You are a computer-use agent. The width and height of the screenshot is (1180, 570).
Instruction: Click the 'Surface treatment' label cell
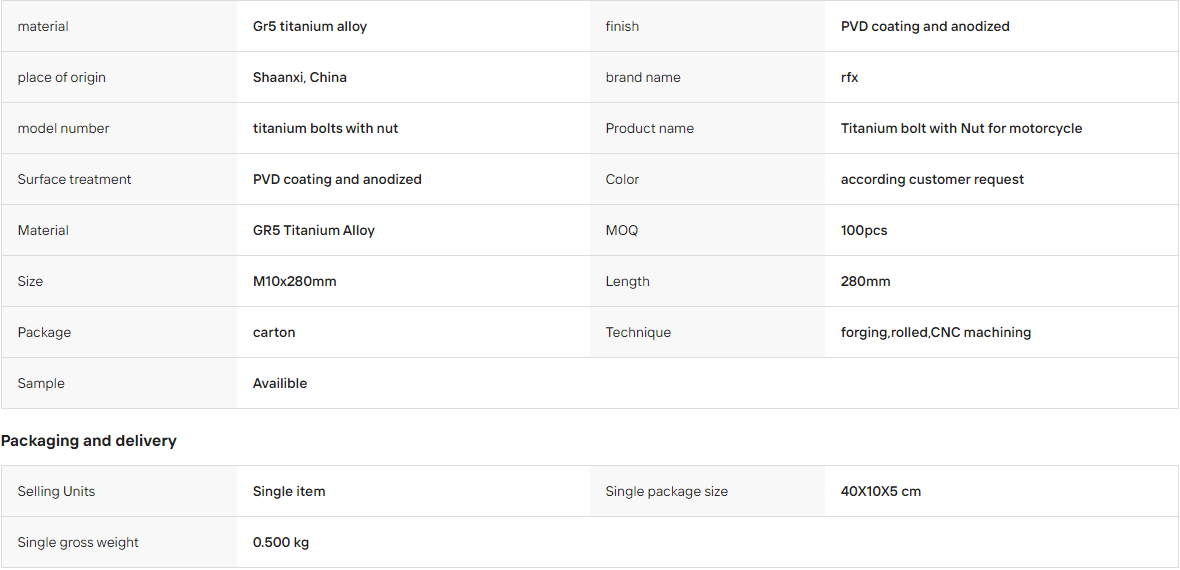tap(119, 179)
